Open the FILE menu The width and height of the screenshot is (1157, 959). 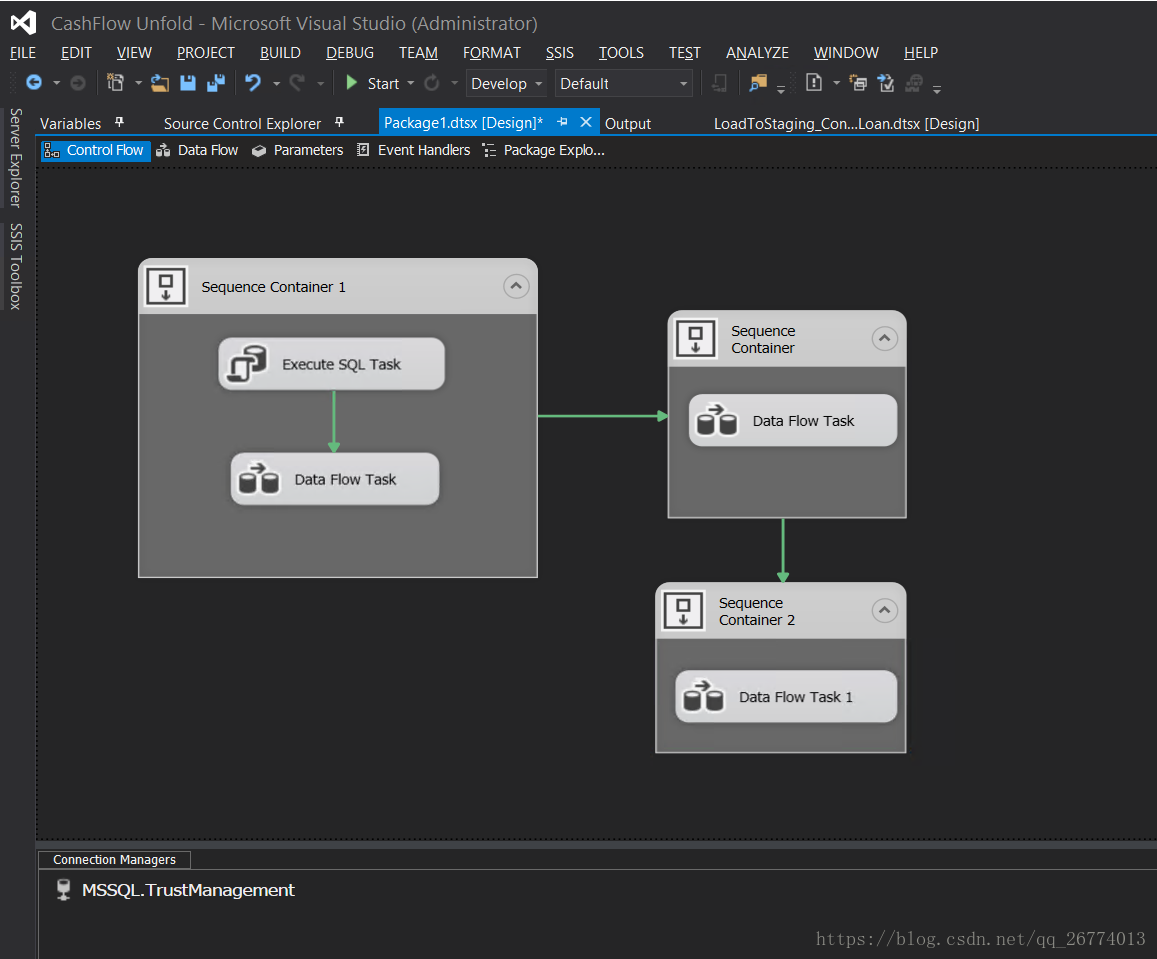point(23,53)
